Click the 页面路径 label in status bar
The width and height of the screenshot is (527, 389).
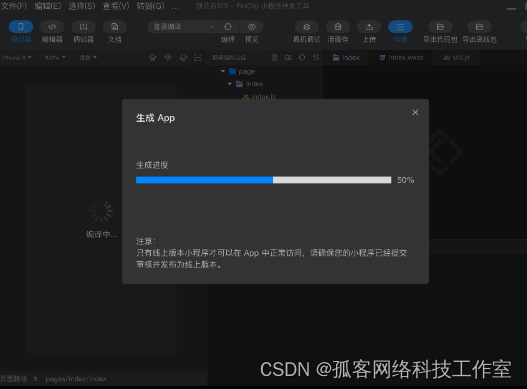coord(13,379)
